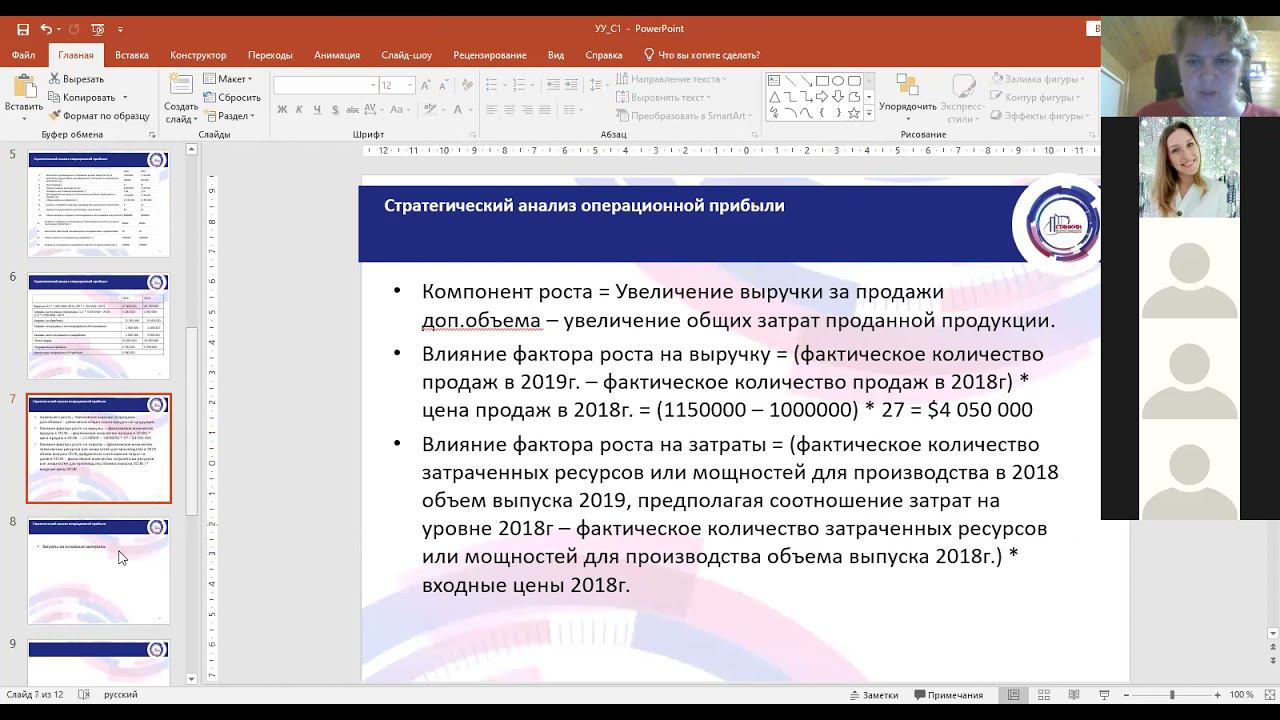Toggle underline Ч formatting
Screen dimensions: 1280x720
click(317, 110)
